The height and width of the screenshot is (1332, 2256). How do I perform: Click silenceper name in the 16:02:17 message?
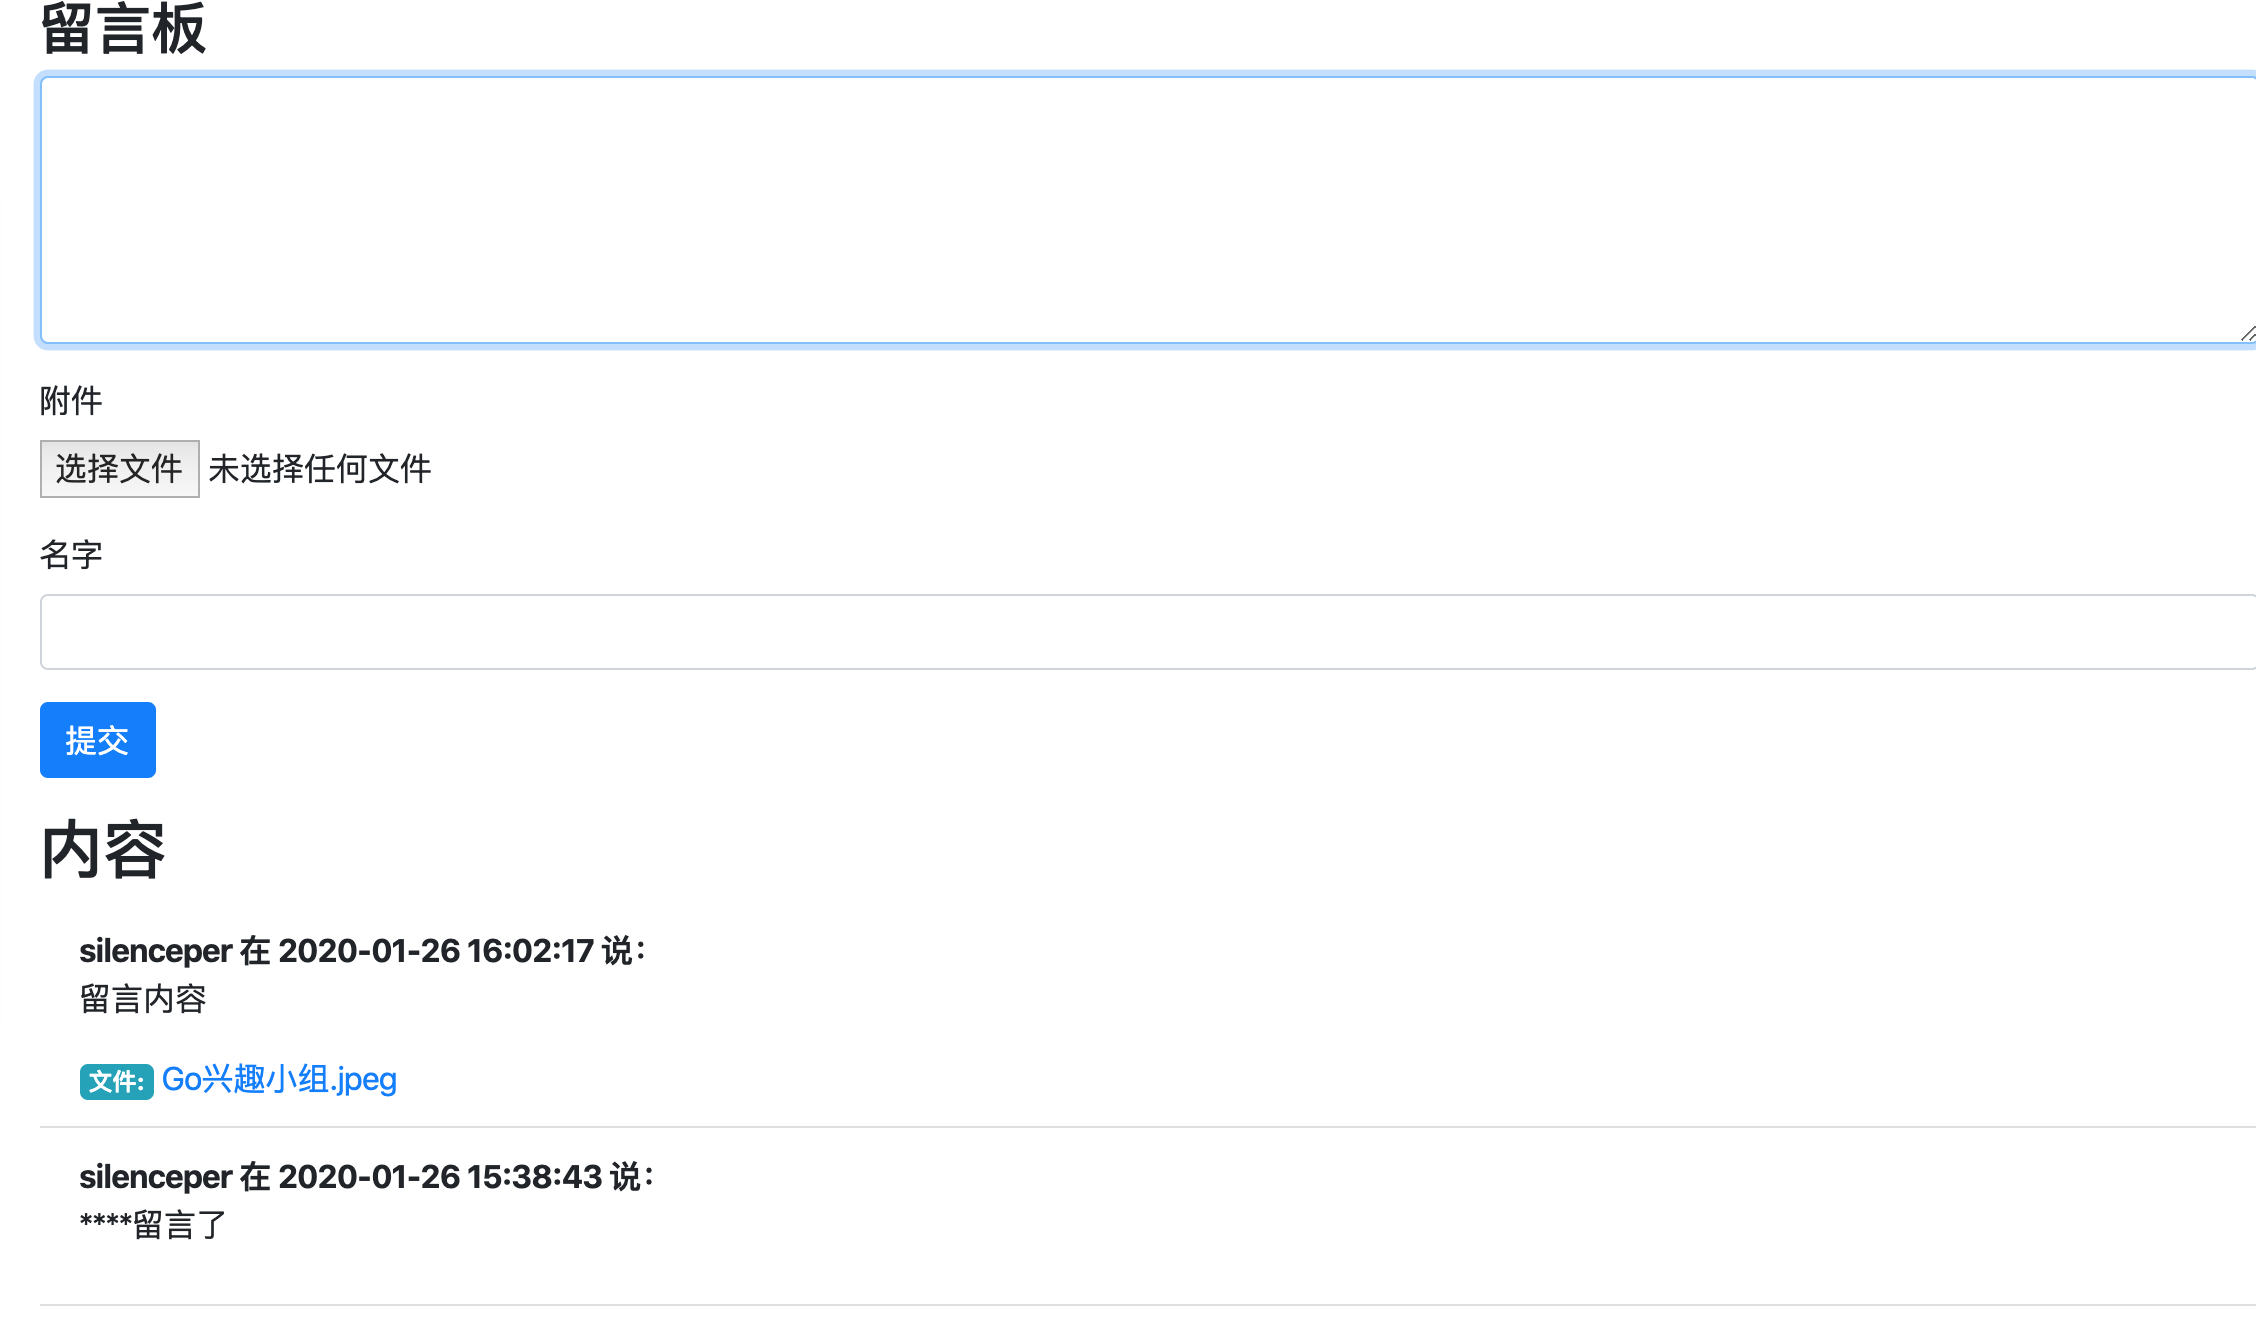(155, 951)
